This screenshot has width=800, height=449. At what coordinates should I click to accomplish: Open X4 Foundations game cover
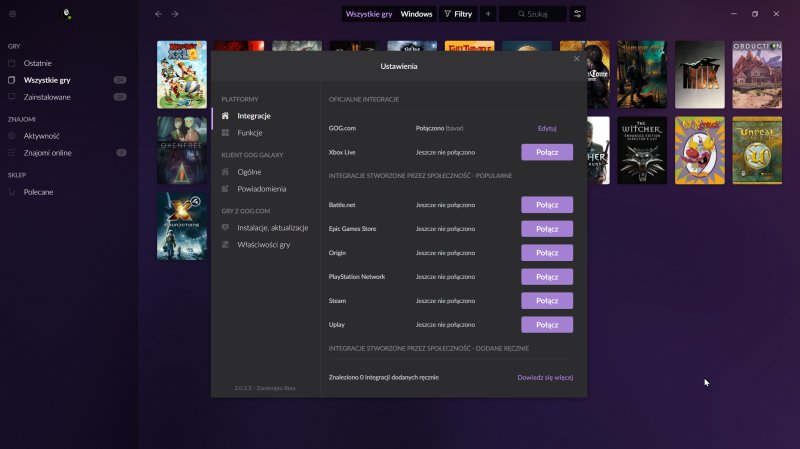182,226
